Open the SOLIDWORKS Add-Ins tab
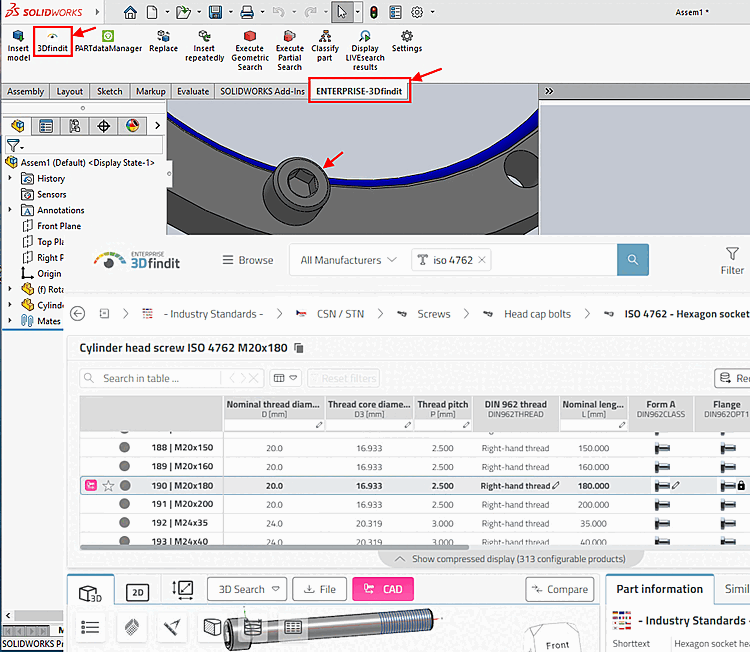750x652 pixels. point(262,91)
